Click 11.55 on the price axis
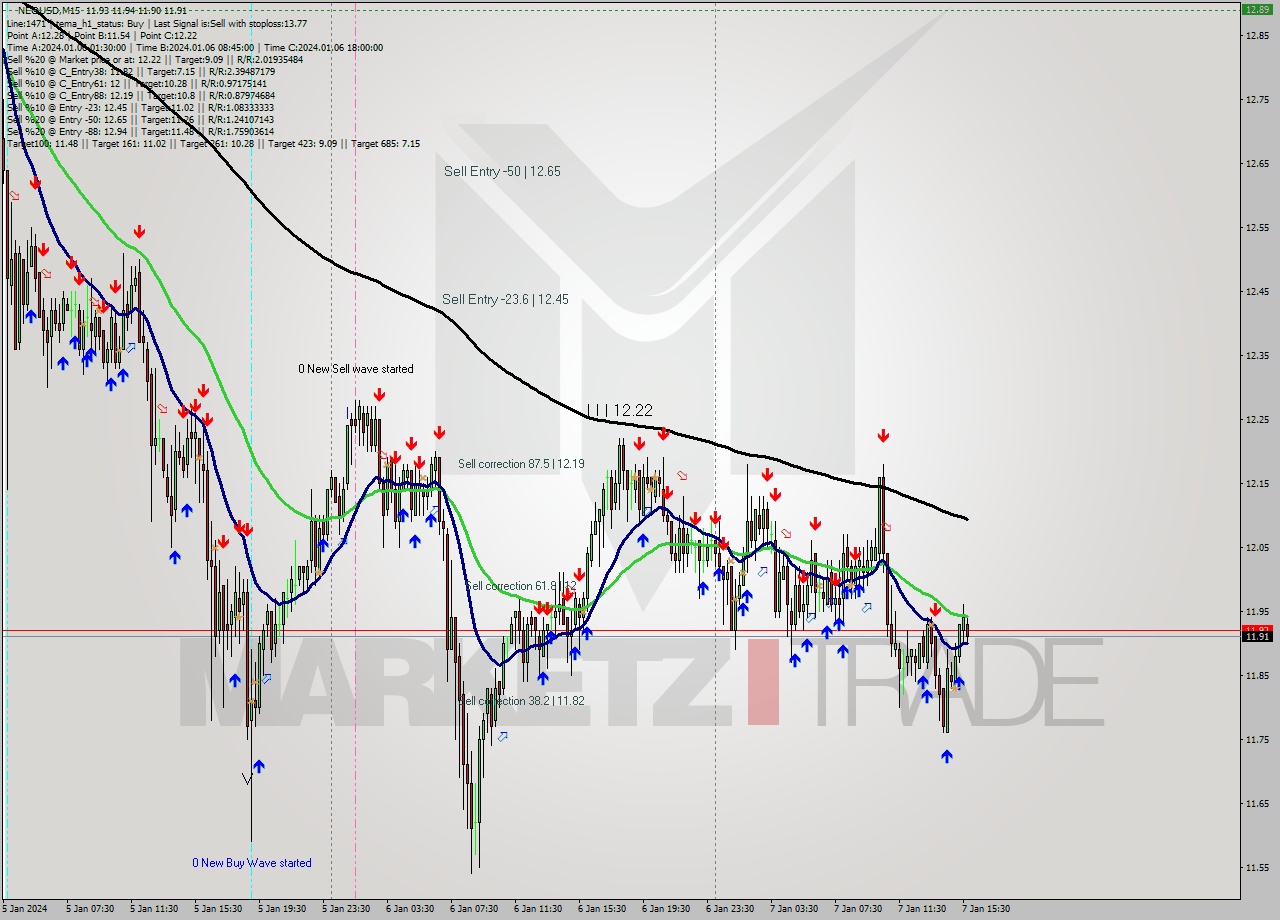The image size is (1280, 920). click(1257, 868)
